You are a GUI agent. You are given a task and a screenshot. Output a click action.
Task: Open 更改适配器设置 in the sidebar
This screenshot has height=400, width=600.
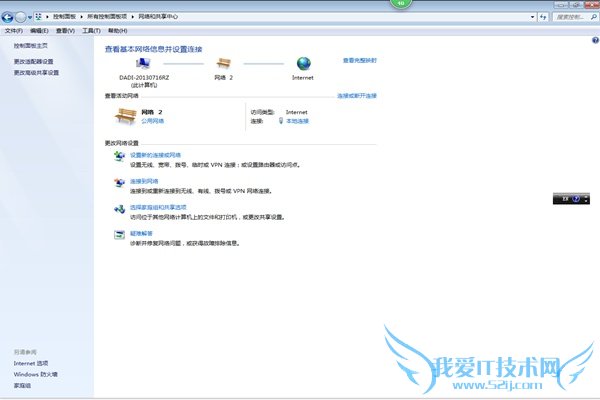point(33,61)
